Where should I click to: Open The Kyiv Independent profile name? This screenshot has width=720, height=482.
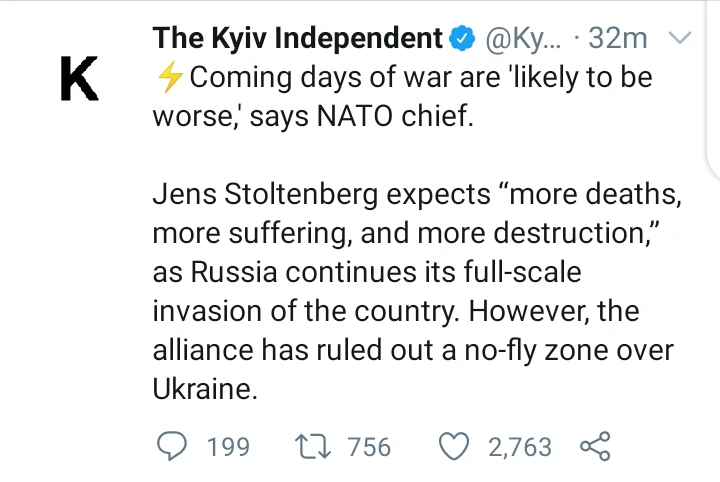pyautogui.click(x=297, y=39)
